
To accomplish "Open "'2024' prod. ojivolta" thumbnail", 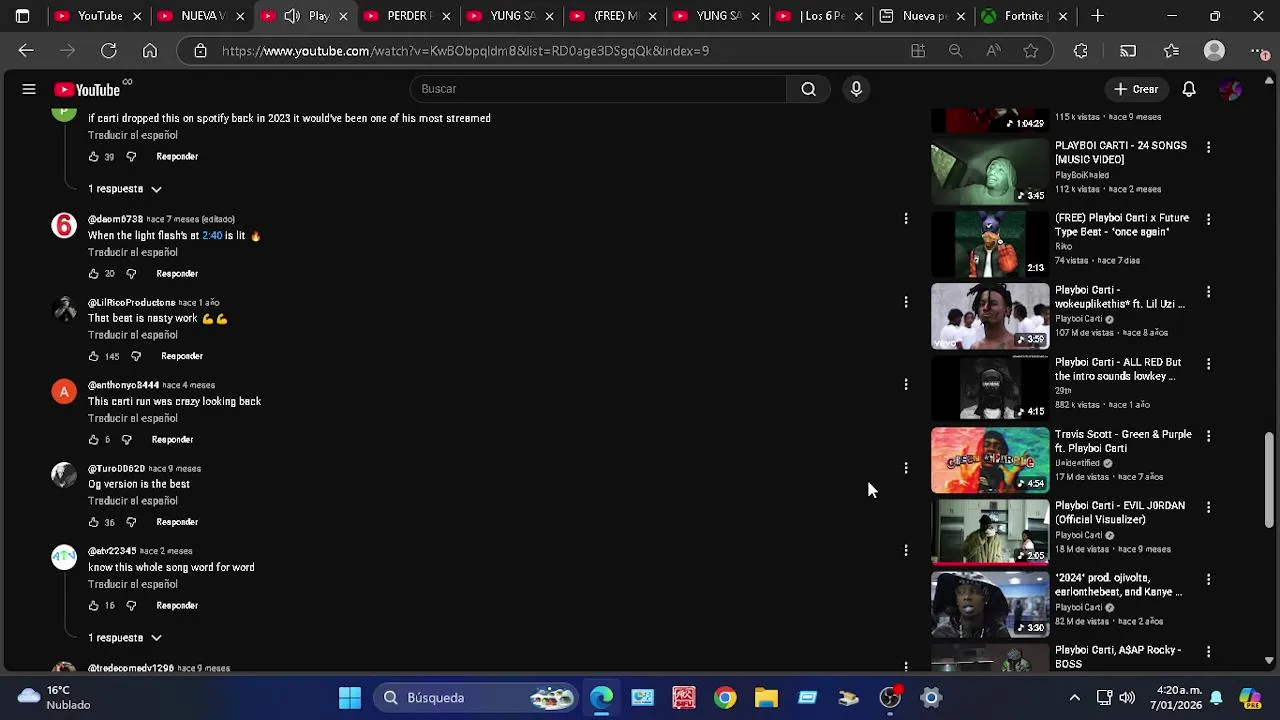I will point(990,604).
